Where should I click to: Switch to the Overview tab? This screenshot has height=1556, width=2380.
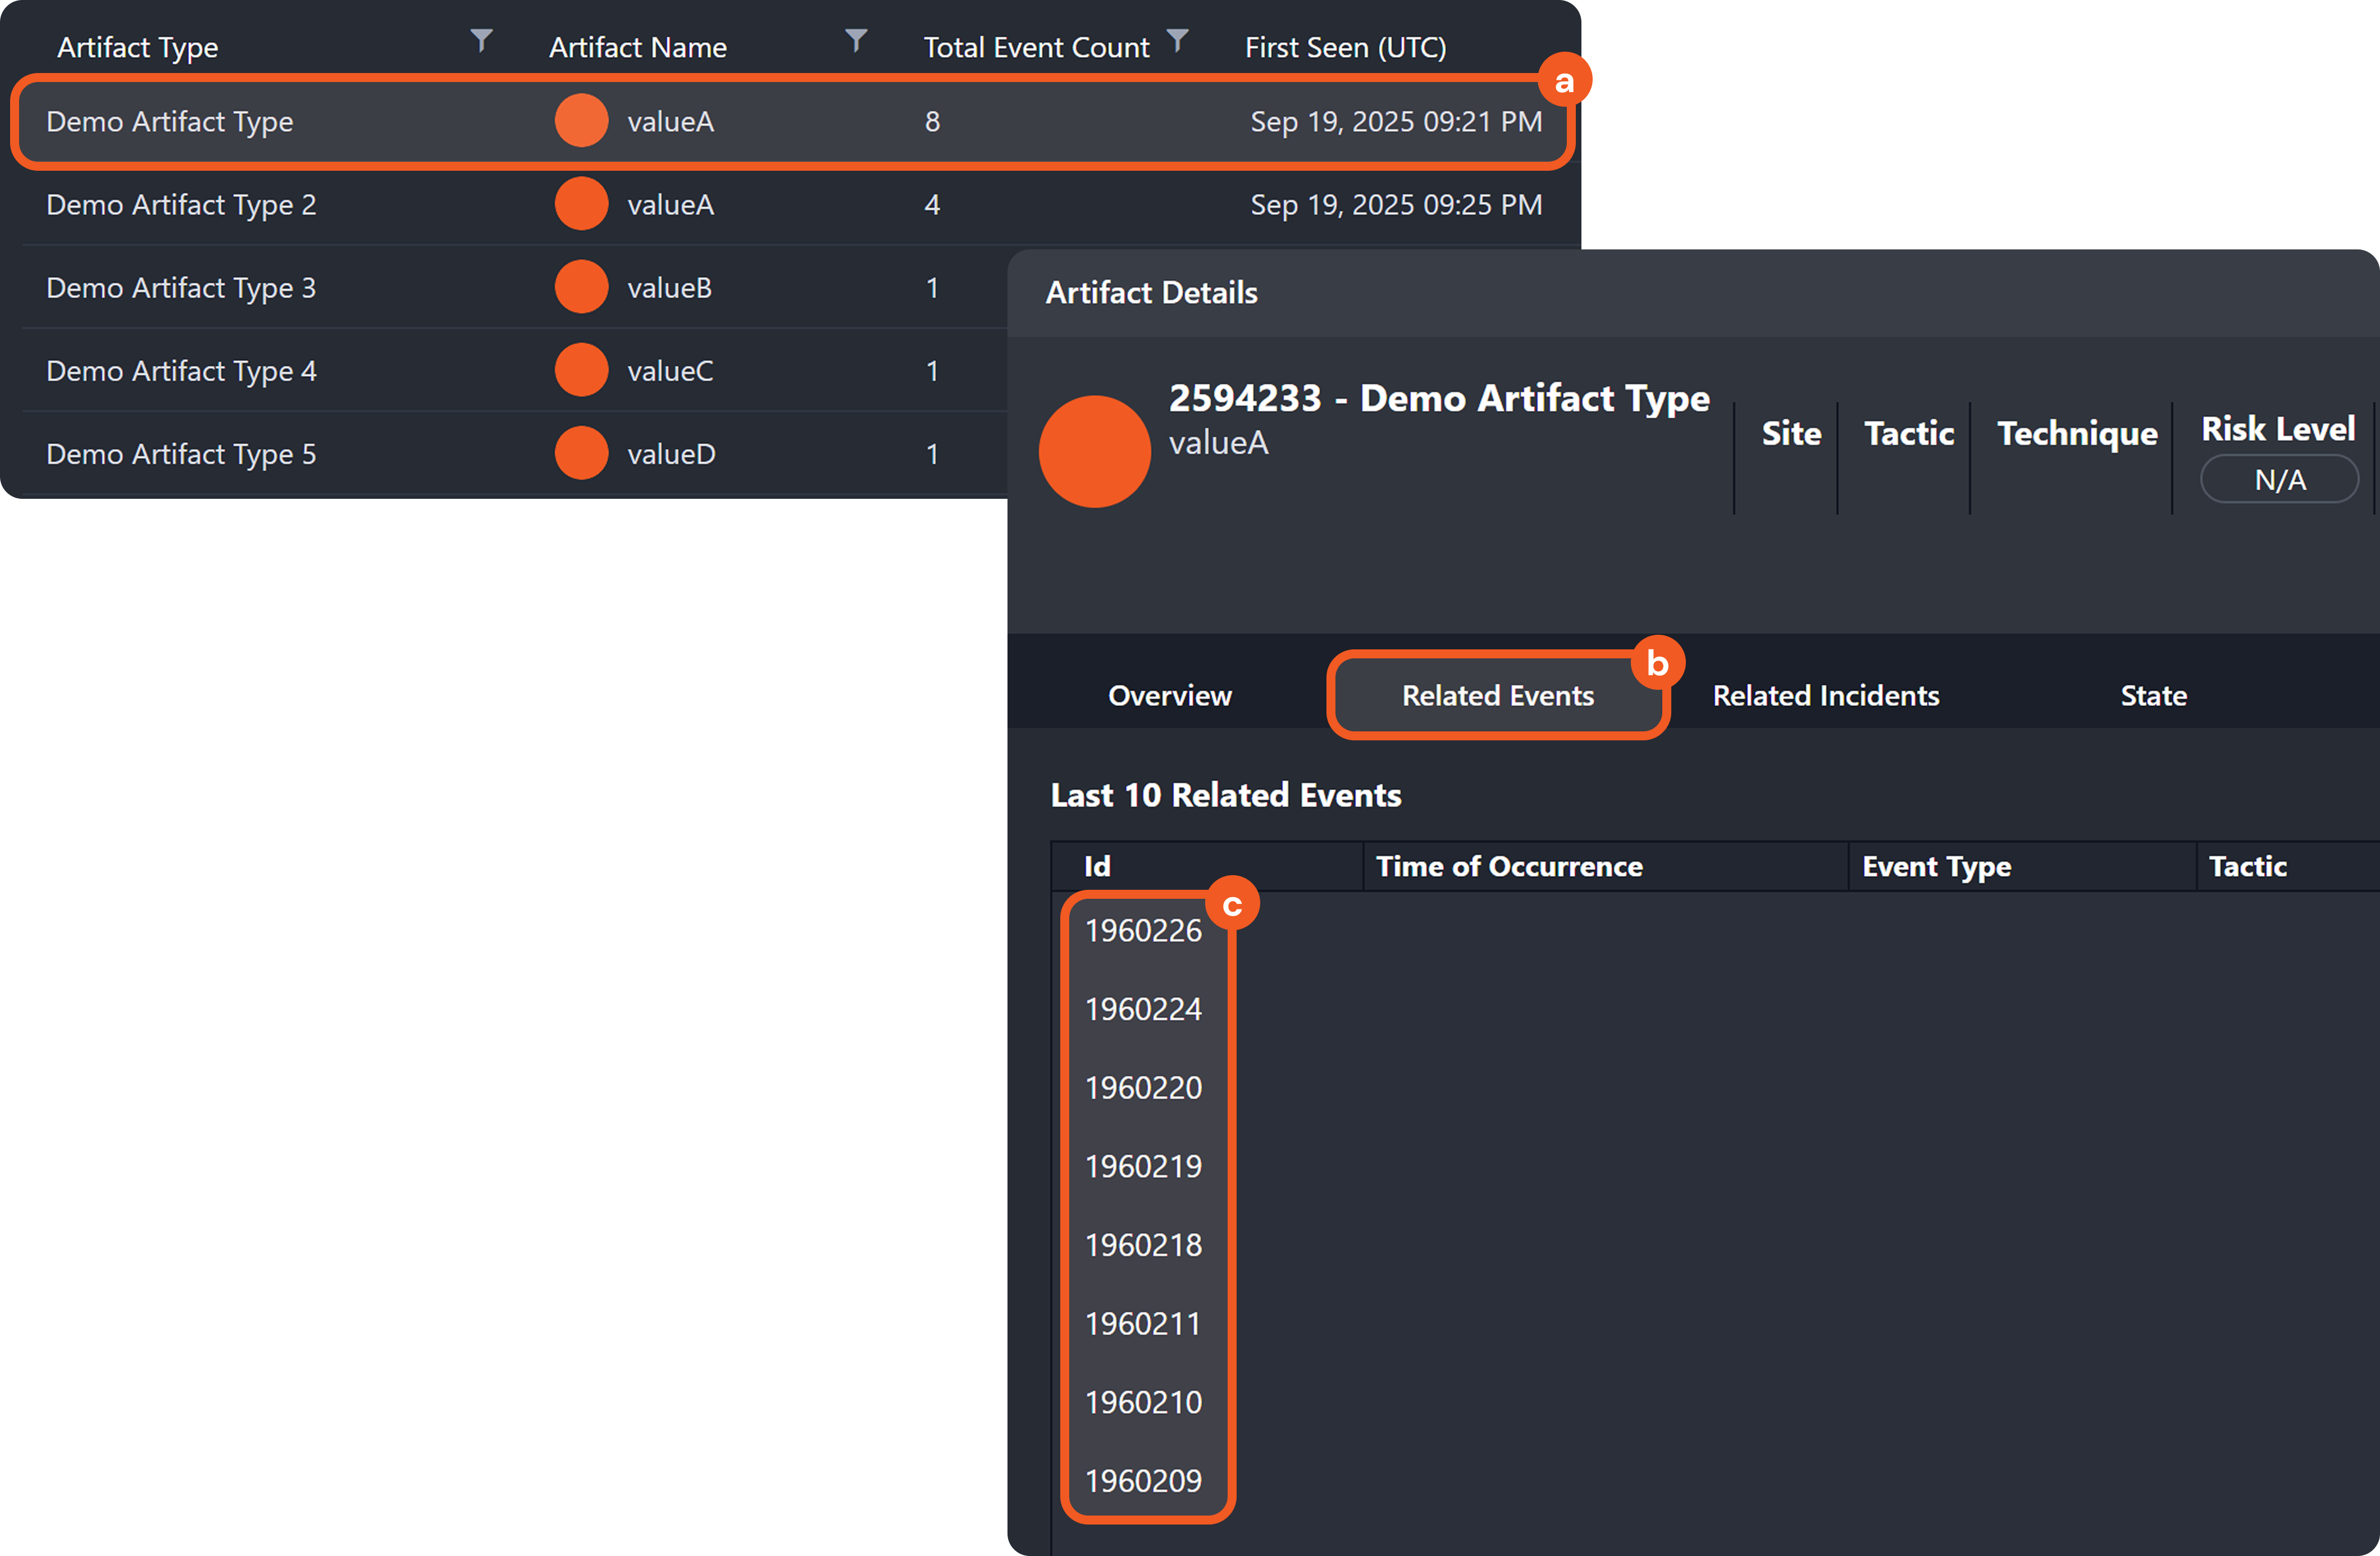pos(1169,695)
